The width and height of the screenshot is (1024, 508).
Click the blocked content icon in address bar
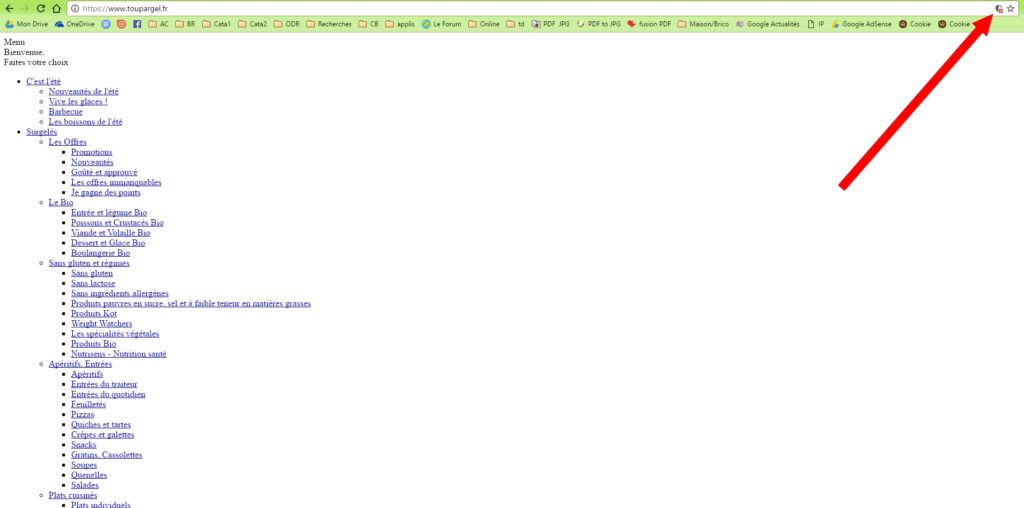pos(998,8)
